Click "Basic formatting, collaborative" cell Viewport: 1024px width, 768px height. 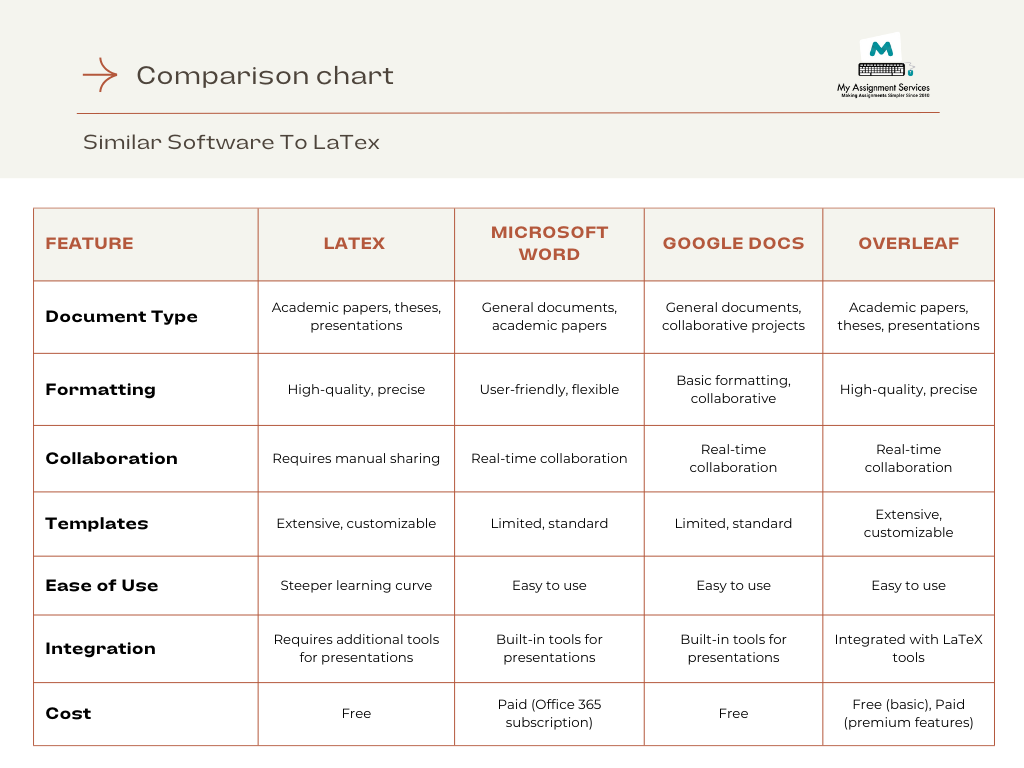(733, 390)
